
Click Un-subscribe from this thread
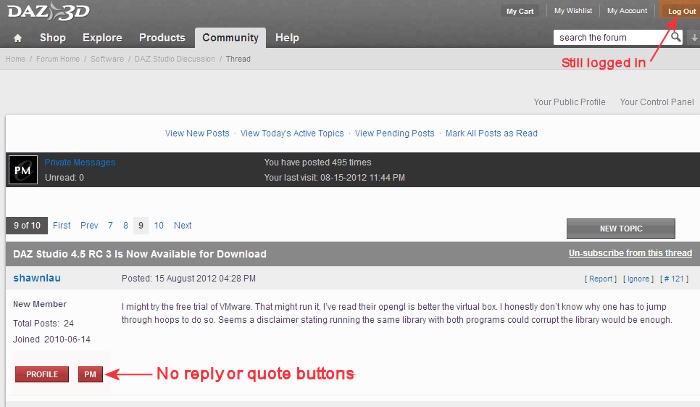[630, 253]
